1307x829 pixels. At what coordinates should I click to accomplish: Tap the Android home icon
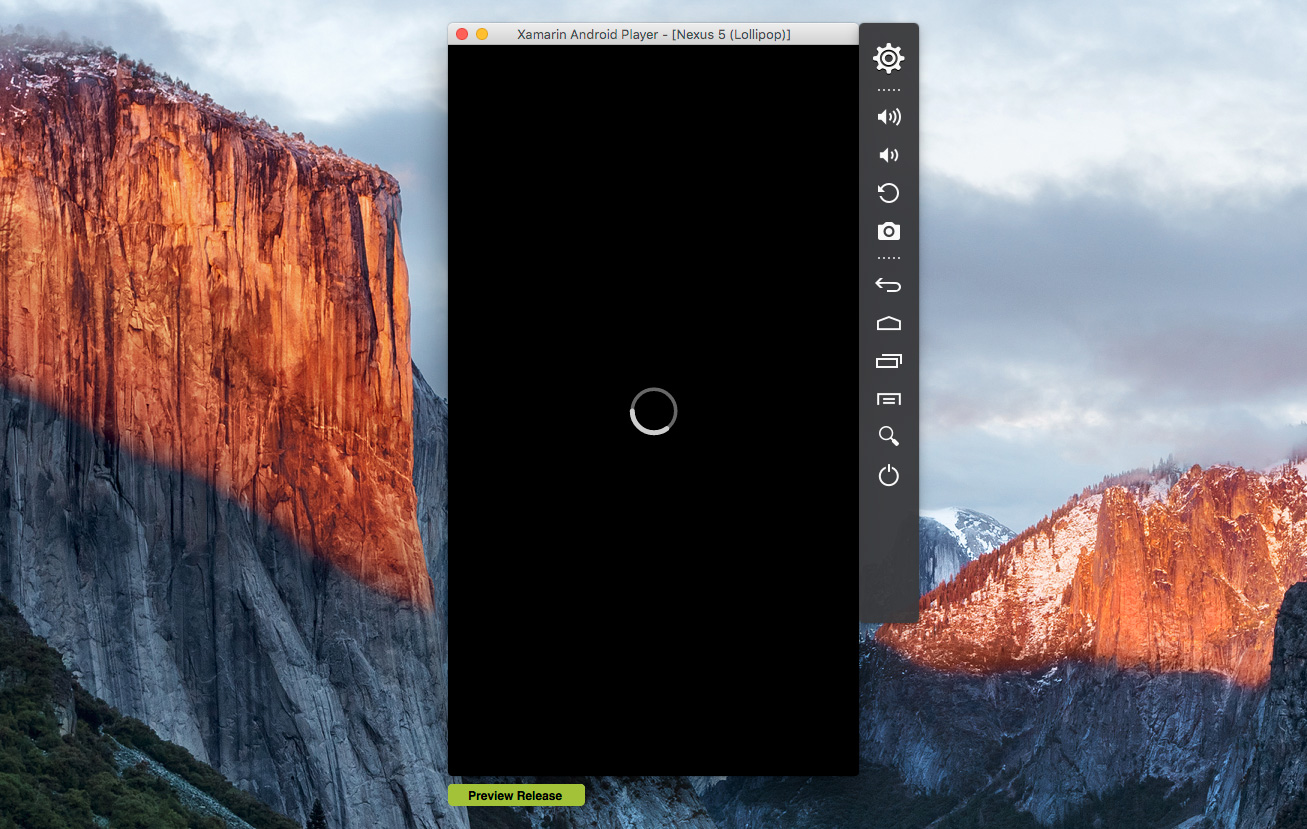click(x=888, y=323)
